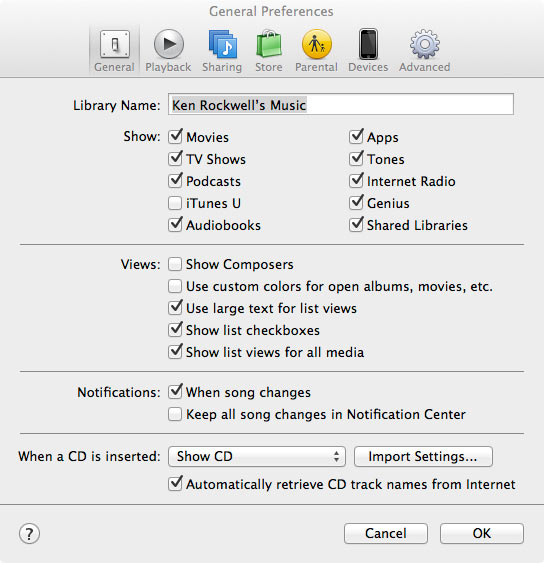Click the Cancel button
Viewport: 544px width, 563px height.
point(386,533)
